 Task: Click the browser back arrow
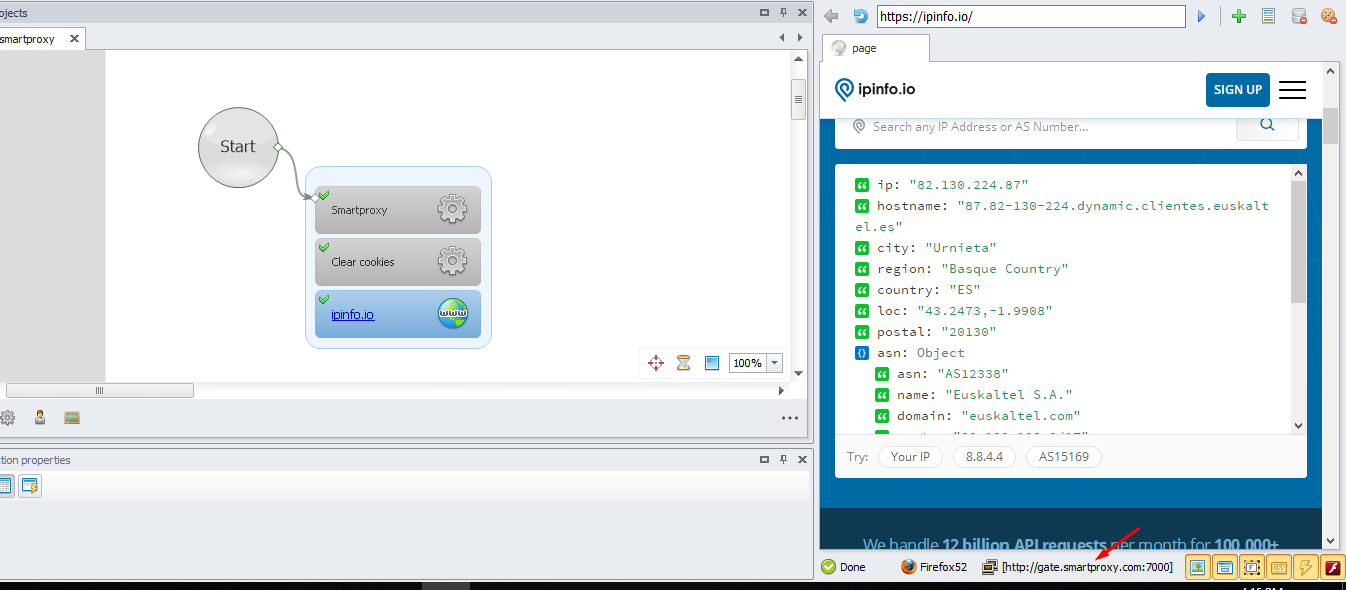(831, 16)
